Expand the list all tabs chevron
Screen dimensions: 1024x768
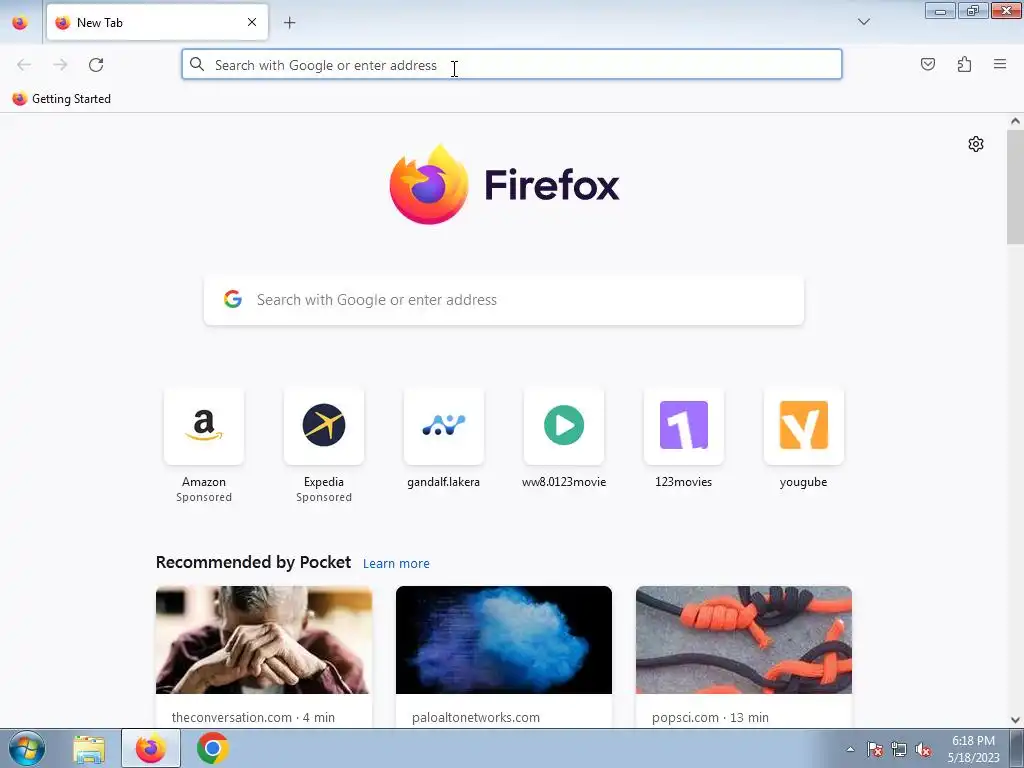(863, 22)
